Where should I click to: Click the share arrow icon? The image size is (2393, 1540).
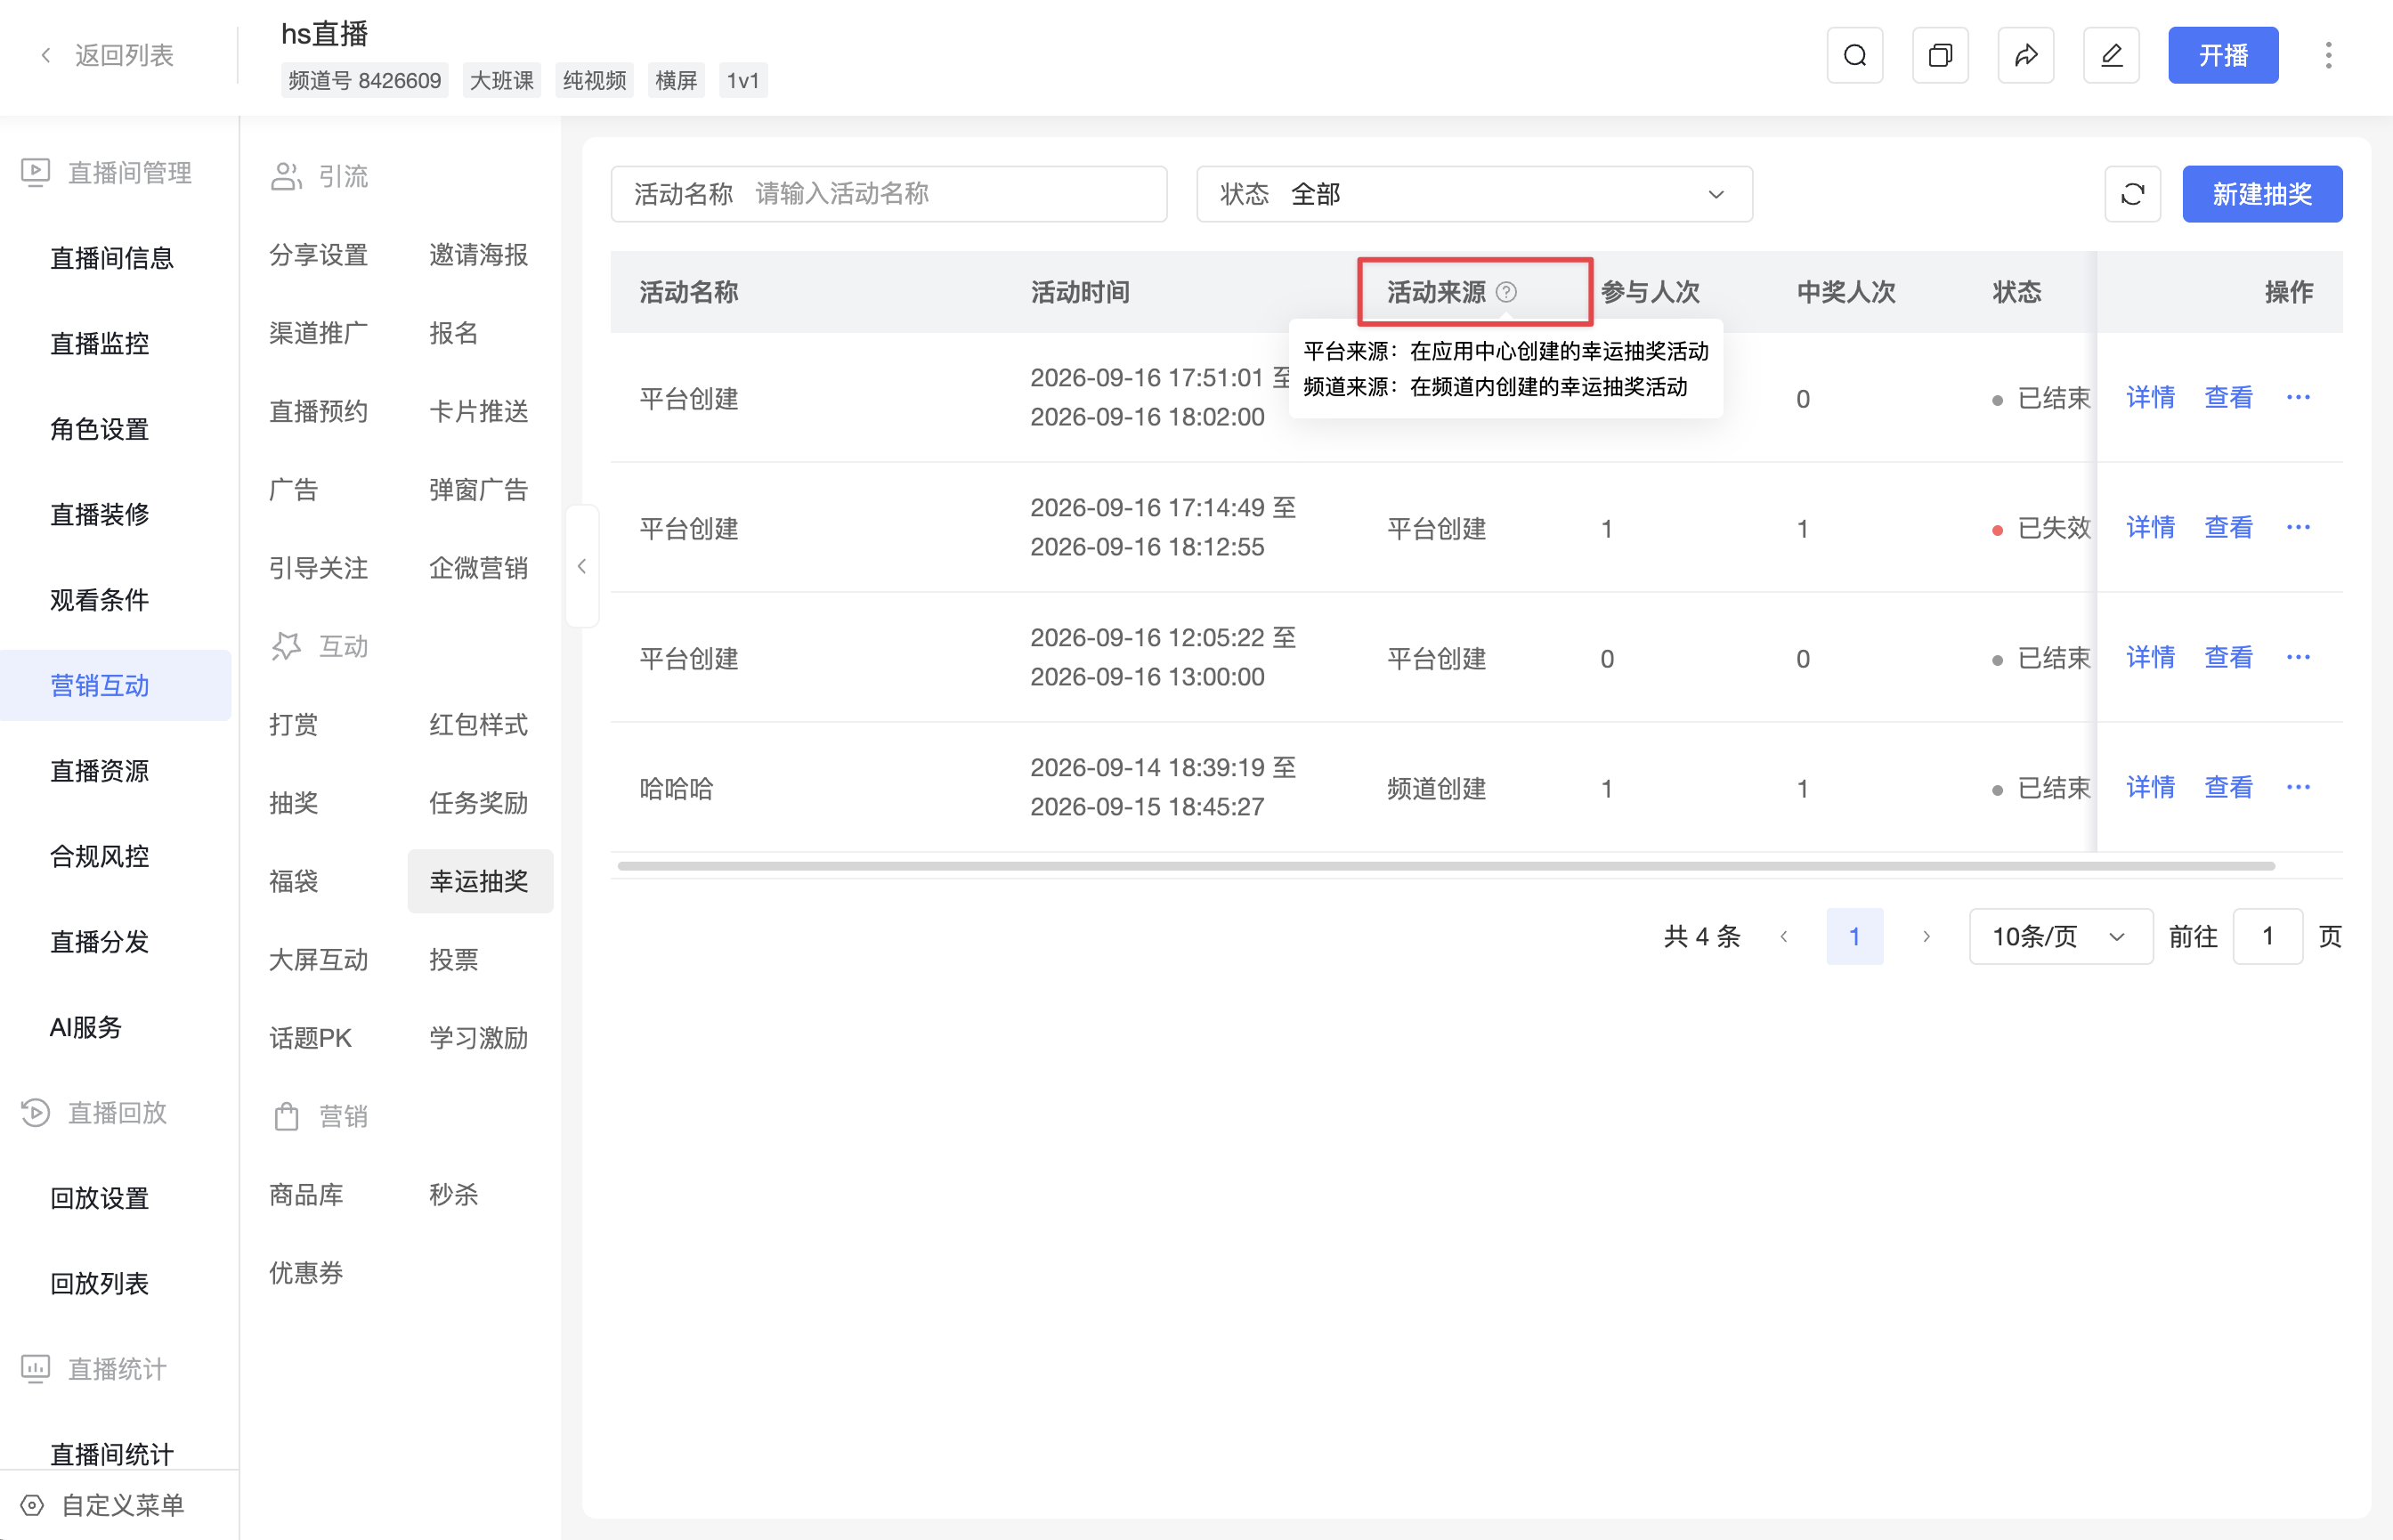click(x=2026, y=55)
